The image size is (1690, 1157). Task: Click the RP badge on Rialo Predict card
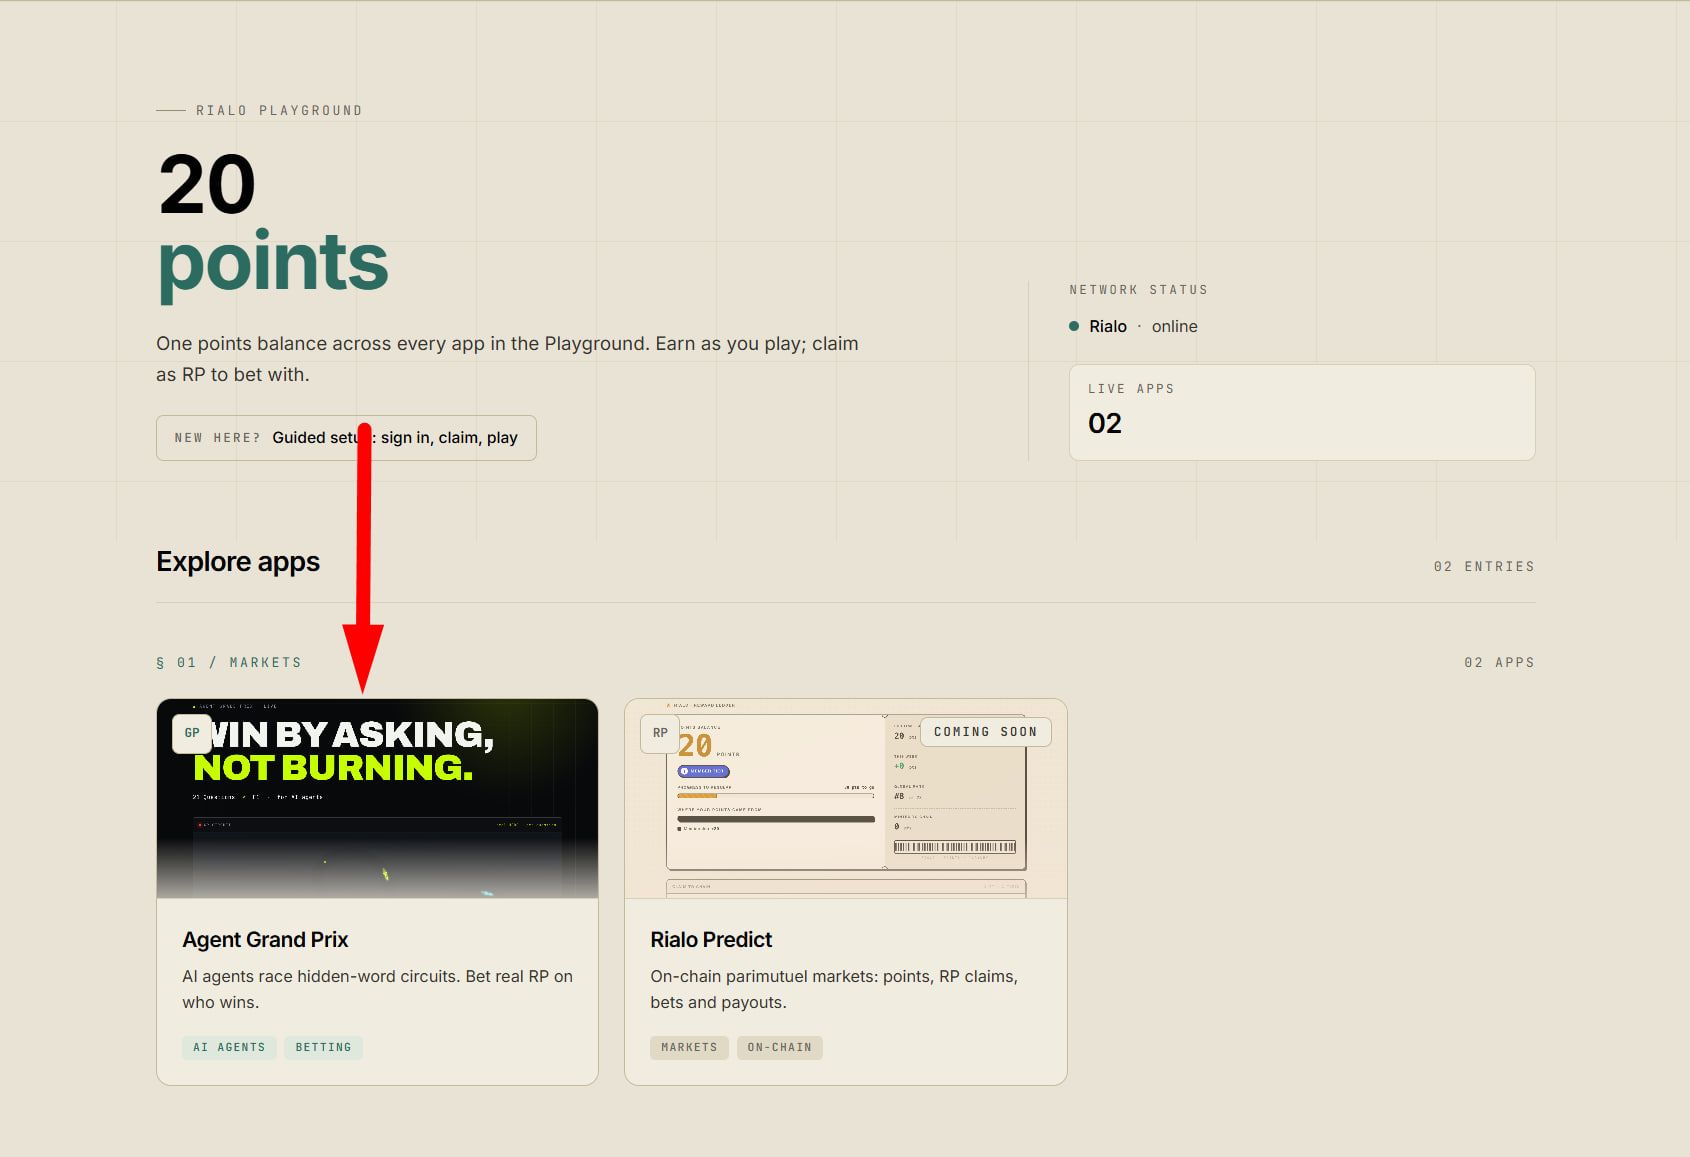[x=660, y=733]
